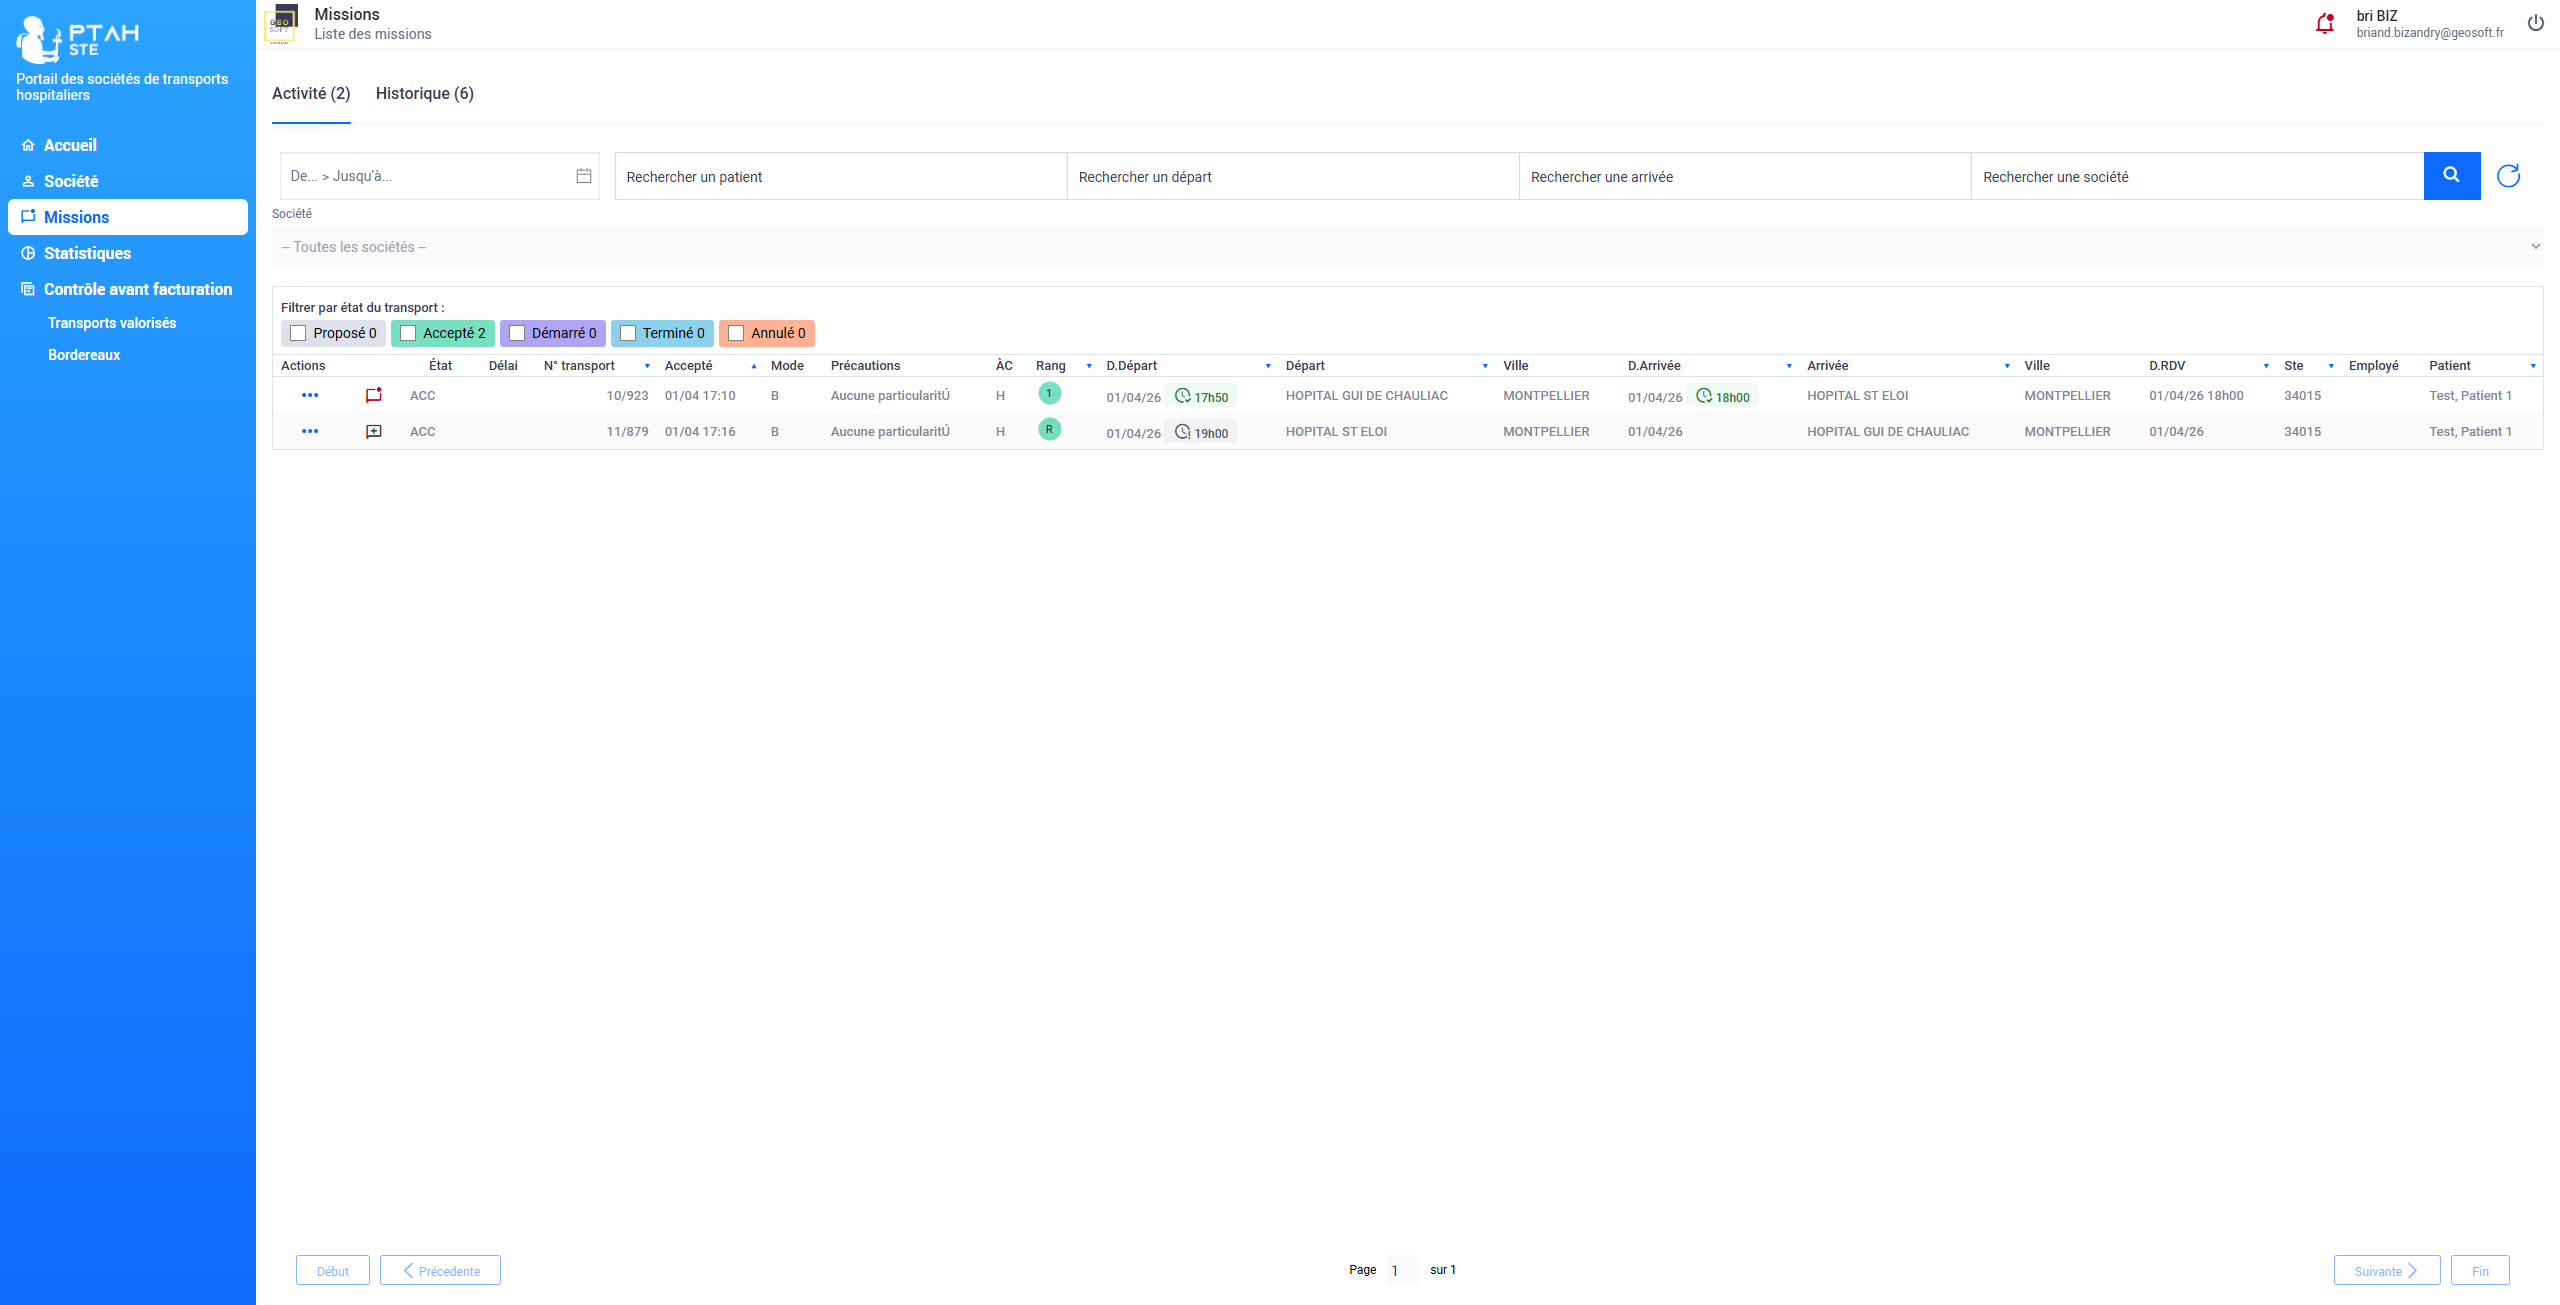This screenshot has width=2560, height=1305.
Task: Open actions menu for transport 10/923
Action: 310,395
